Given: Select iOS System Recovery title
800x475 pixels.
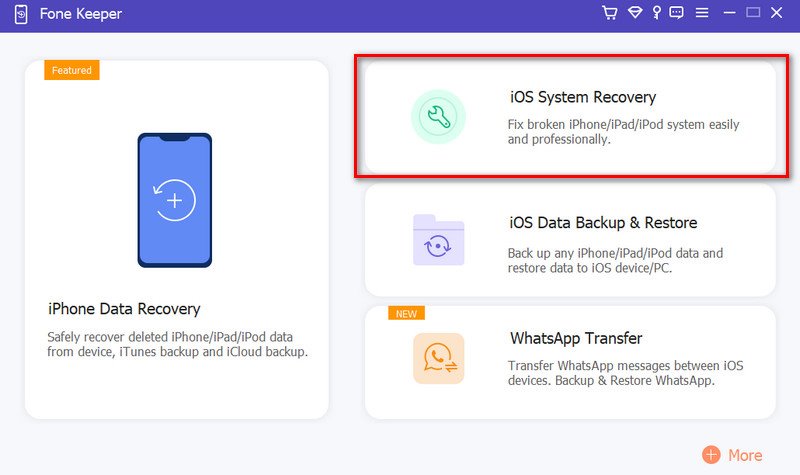Looking at the screenshot, I should click(x=582, y=97).
